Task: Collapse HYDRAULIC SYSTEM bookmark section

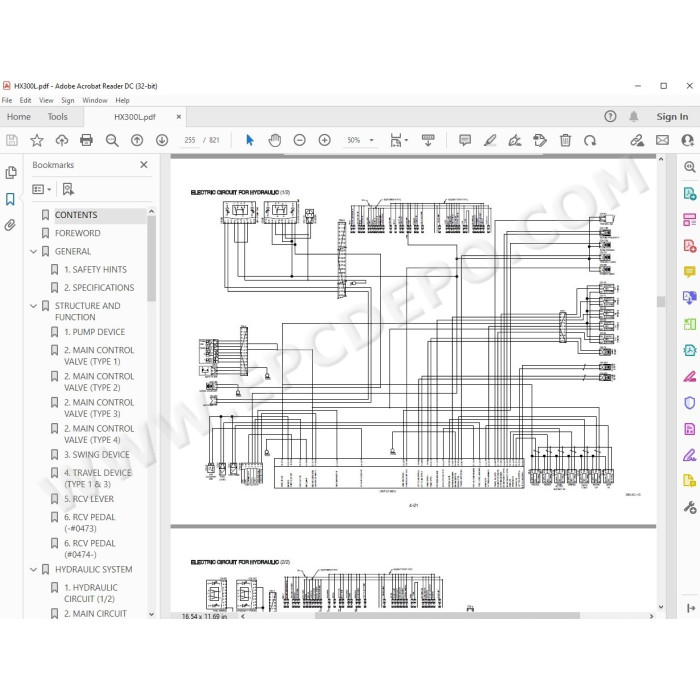Action: coord(33,570)
